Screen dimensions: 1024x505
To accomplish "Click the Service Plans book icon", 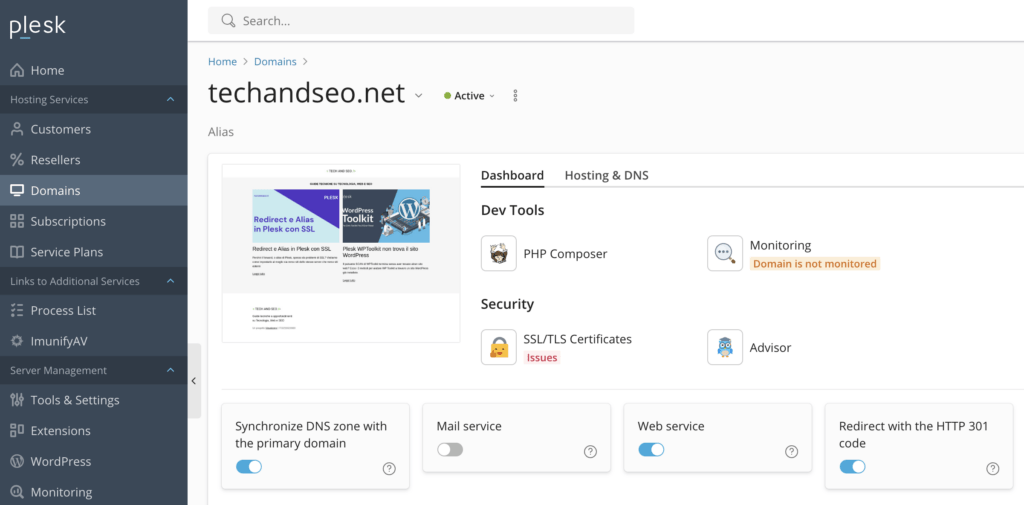I will click(x=18, y=252).
